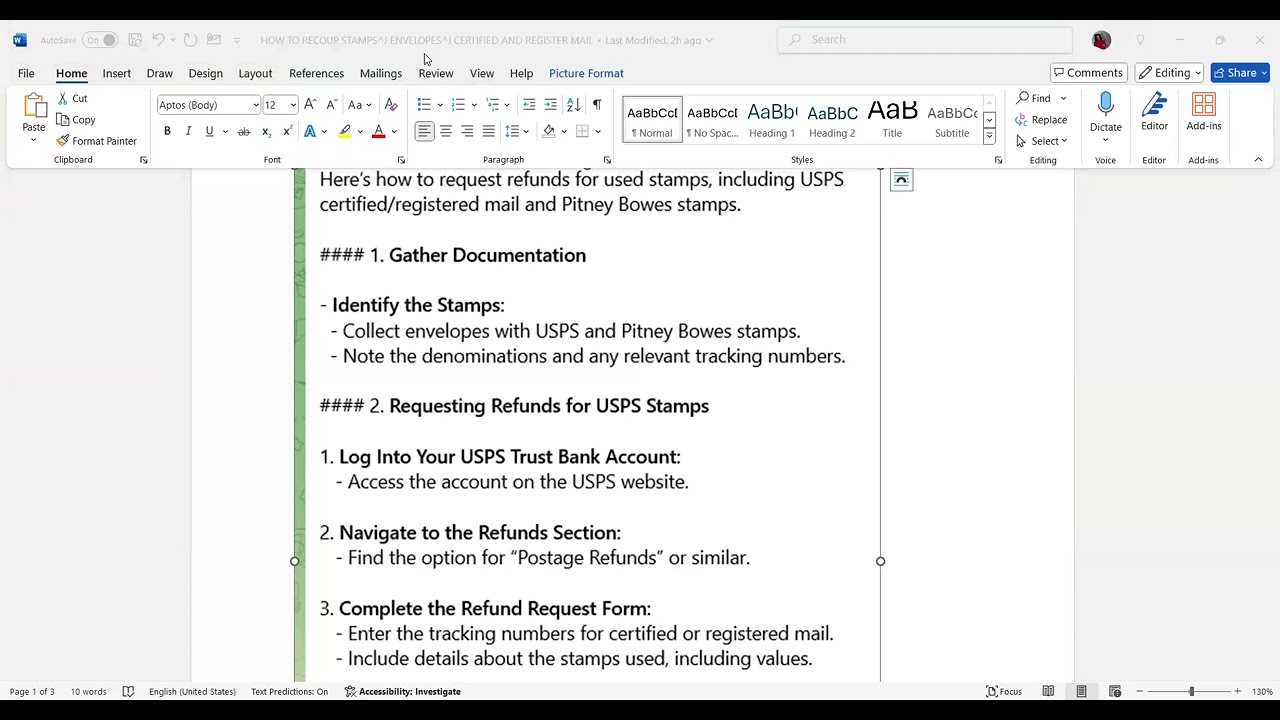The height and width of the screenshot is (720, 1280).
Task: Open Change Case dropdown
Action: click(x=359, y=104)
